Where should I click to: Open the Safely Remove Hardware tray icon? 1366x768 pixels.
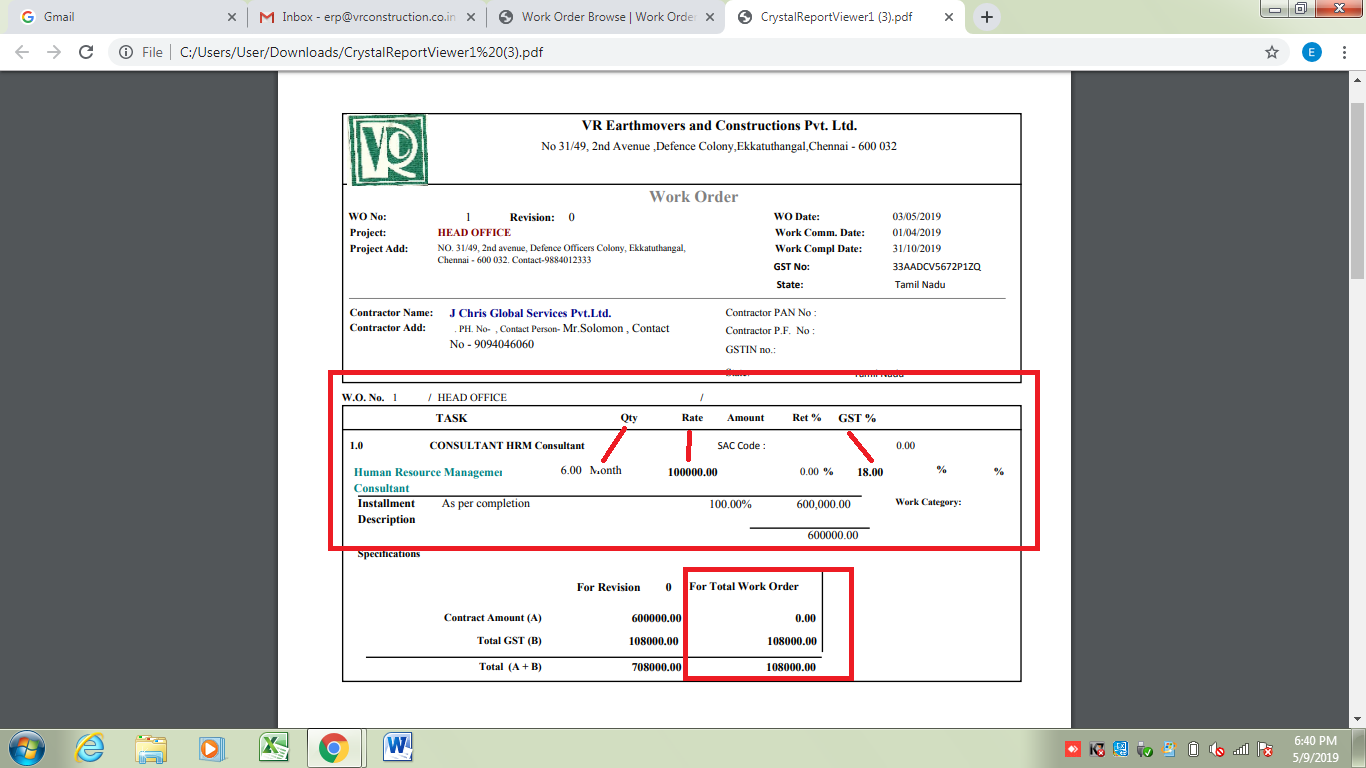point(1145,749)
